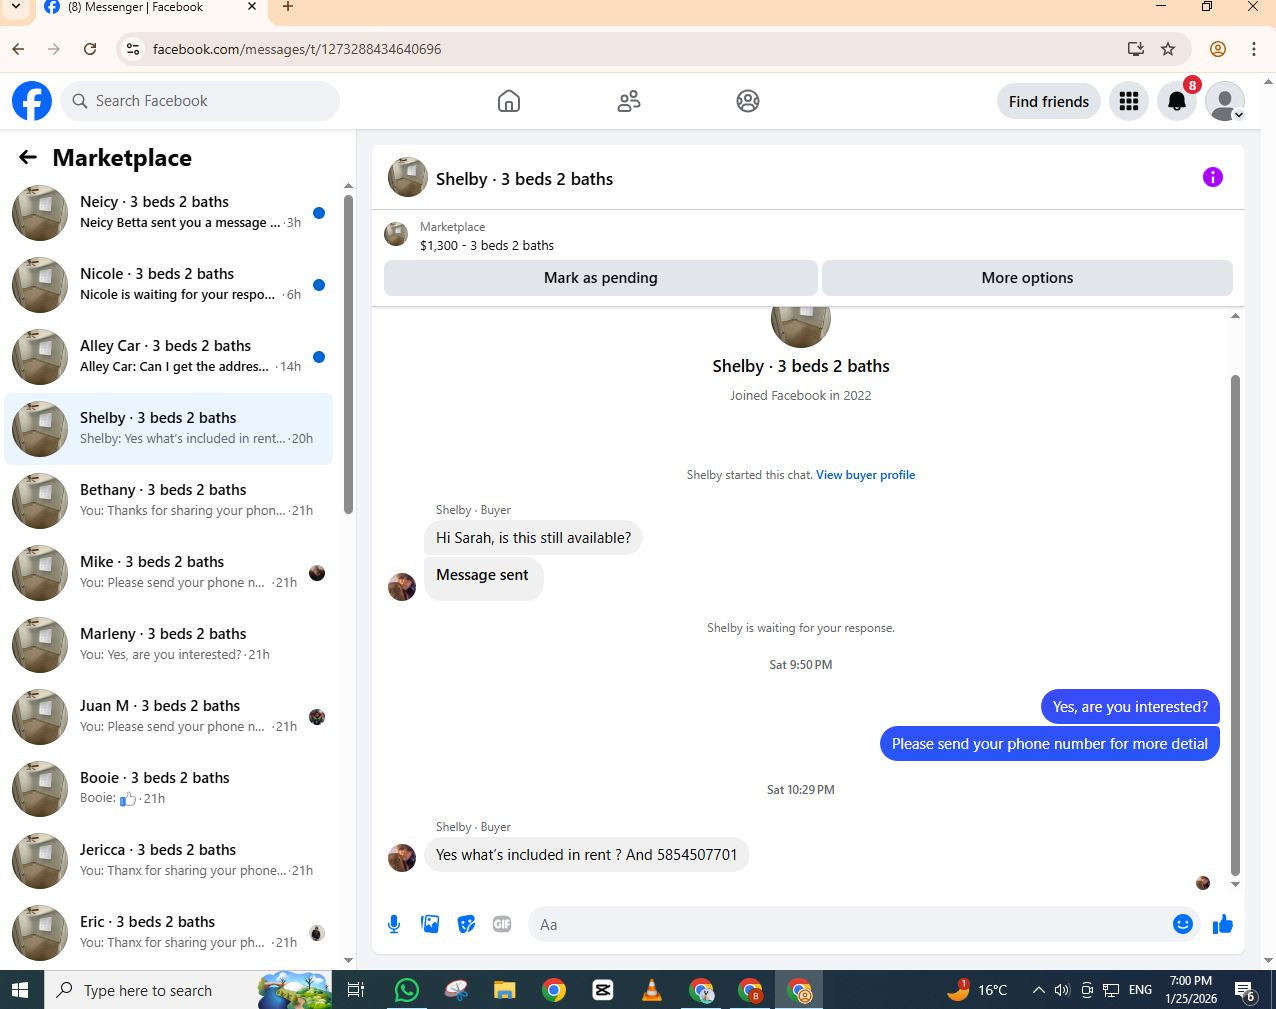Open Bethany 3 beds 2 baths conversation
Viewport: 1276px width, 1009px height.
coord(168,501)
